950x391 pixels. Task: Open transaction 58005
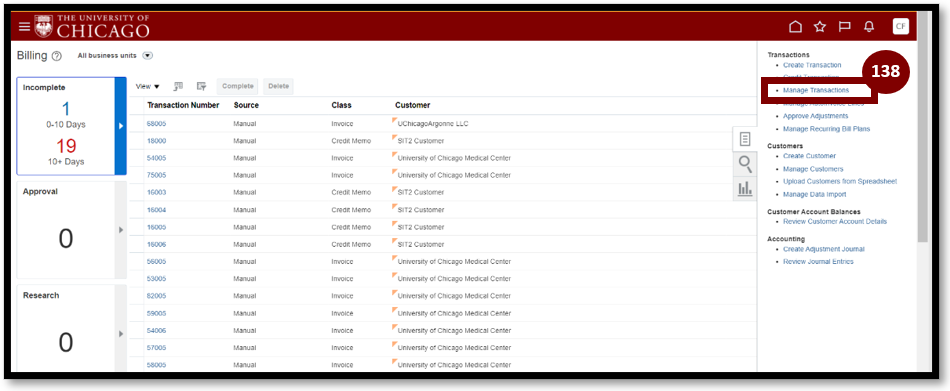point(156,365)
